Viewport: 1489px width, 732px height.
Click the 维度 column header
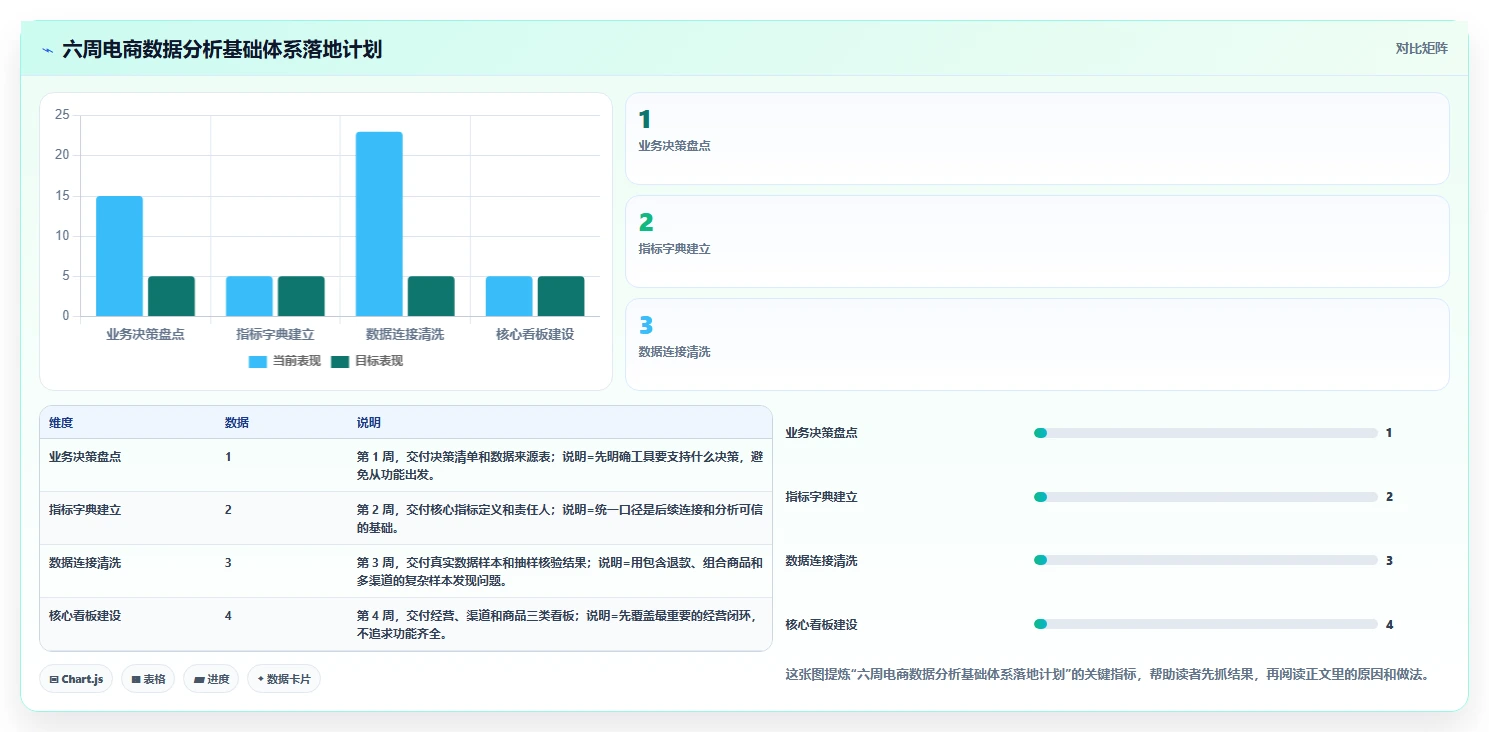tap(61, 423)
